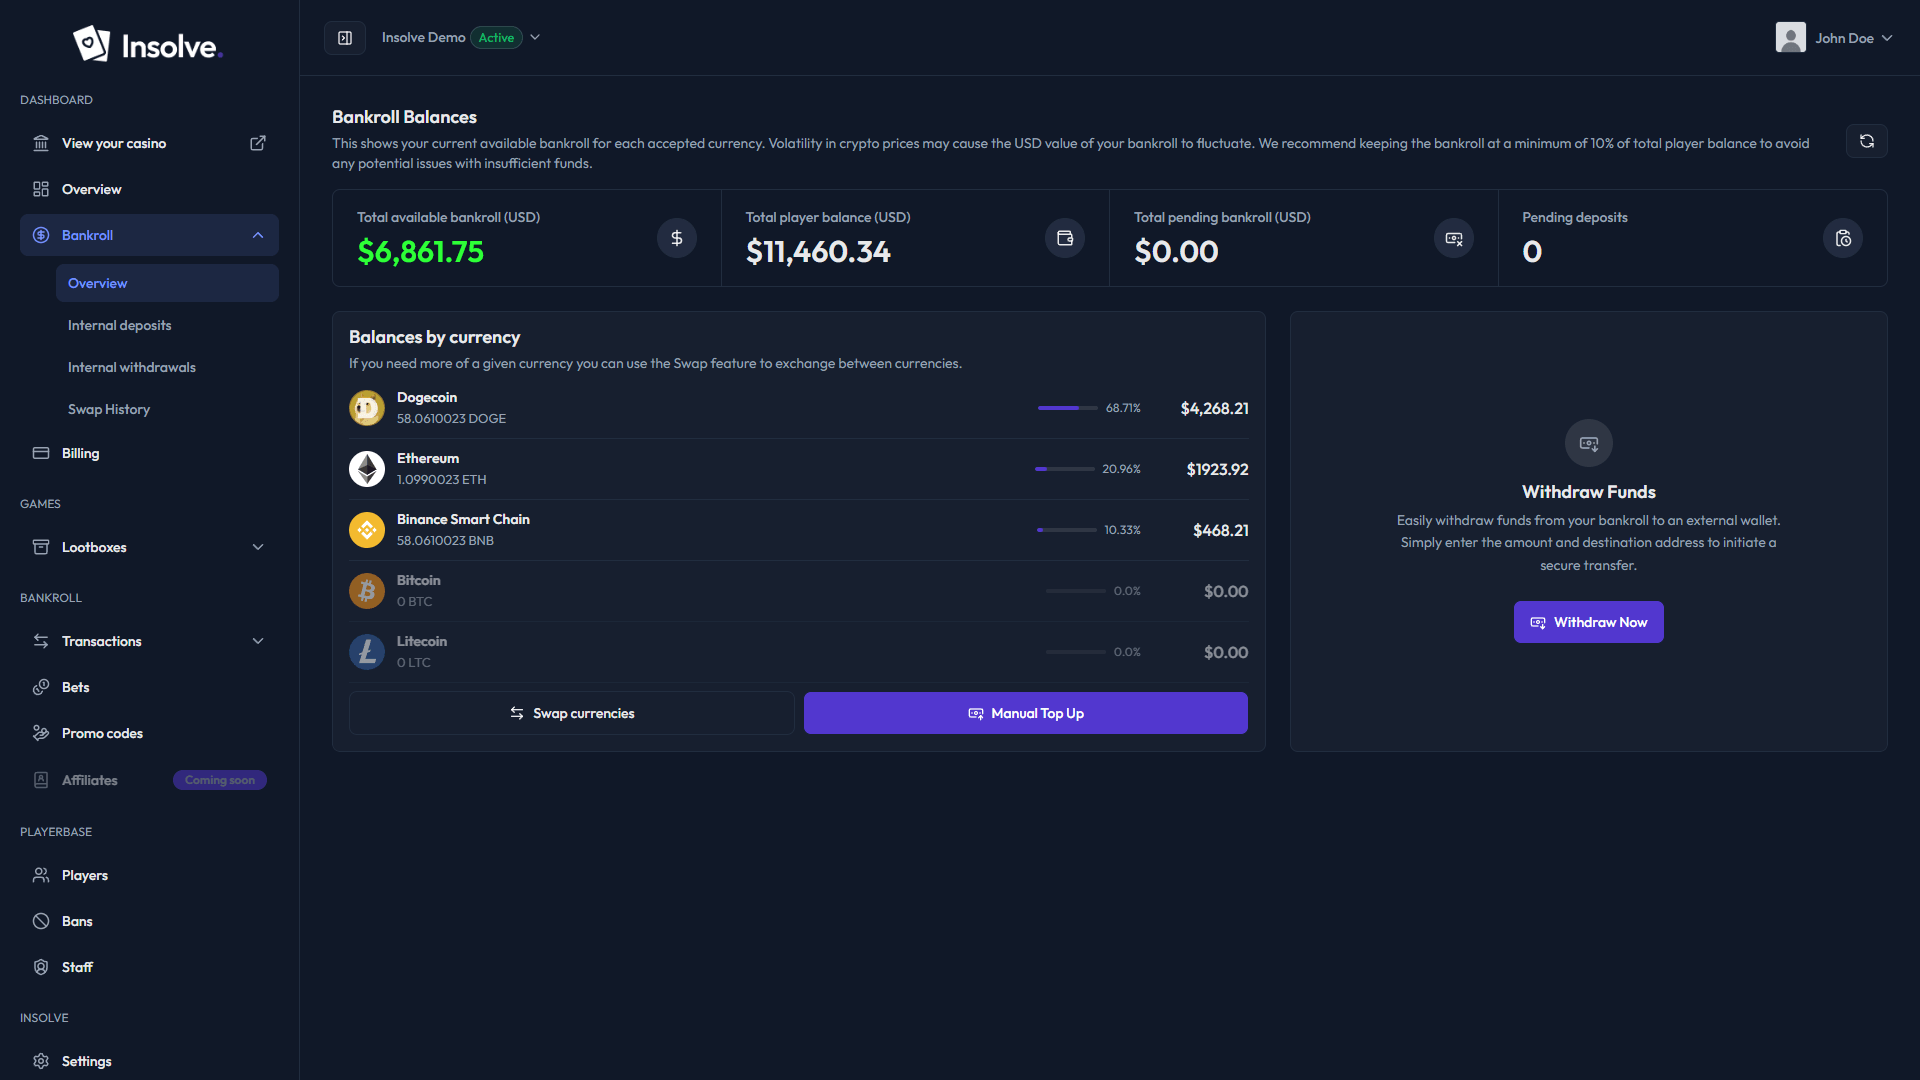Click the $4,268.21 Dogecoin balance

pyautogui.click(x=1214, y=408)
